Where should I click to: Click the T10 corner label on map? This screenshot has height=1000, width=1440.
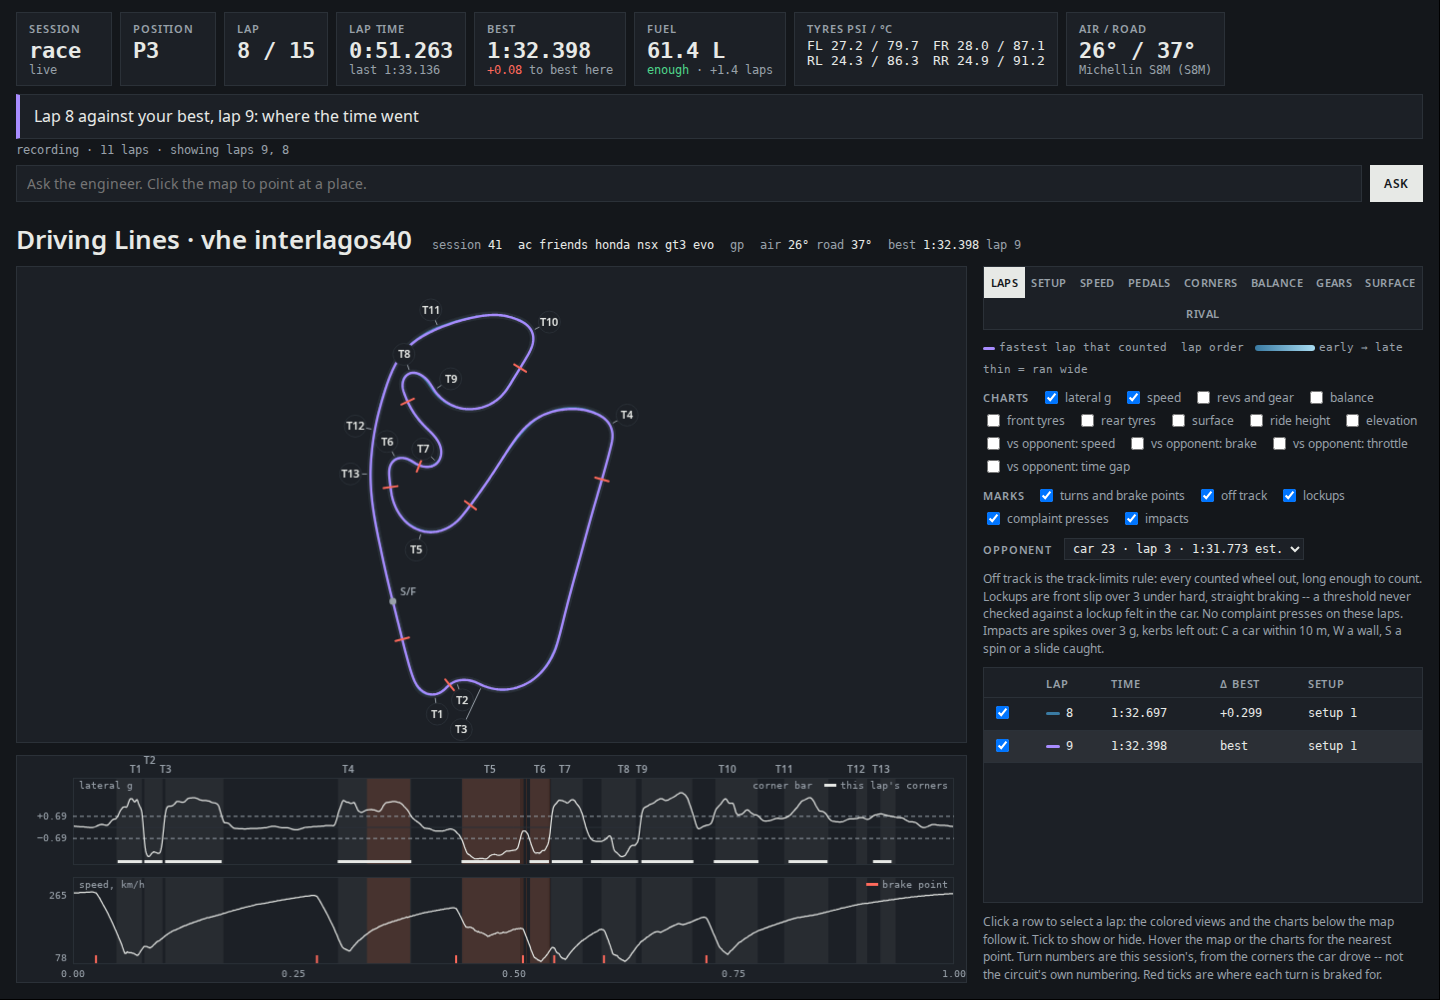(549, 322)
